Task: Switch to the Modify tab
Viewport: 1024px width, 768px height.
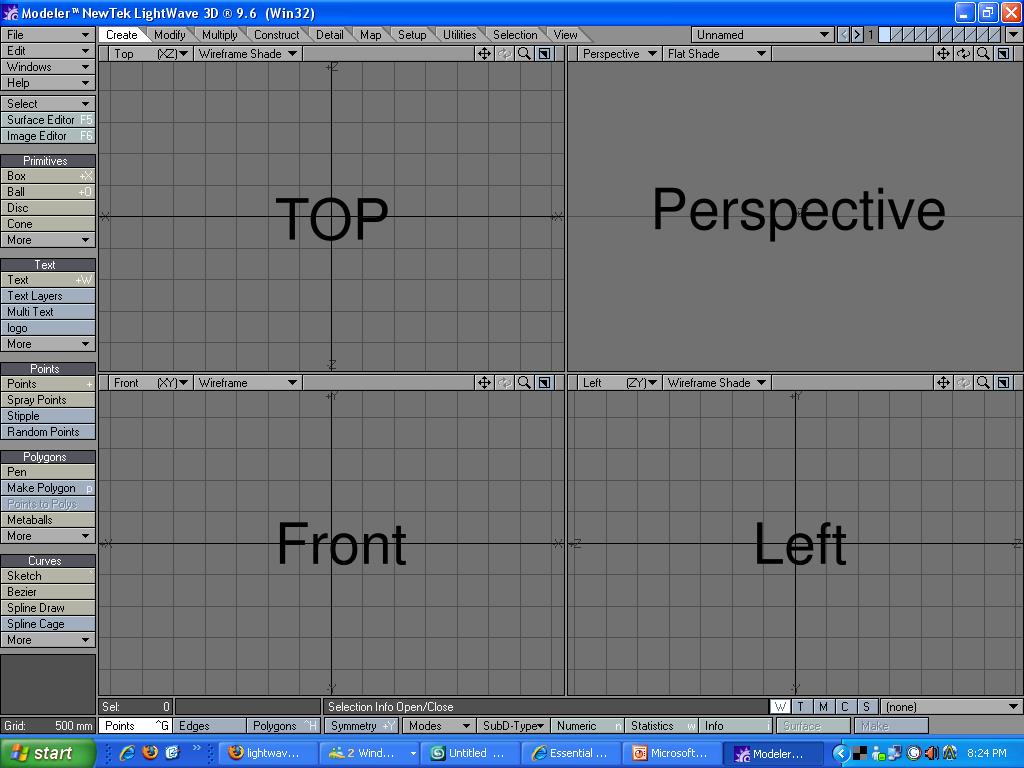Action: click(170, 35)
